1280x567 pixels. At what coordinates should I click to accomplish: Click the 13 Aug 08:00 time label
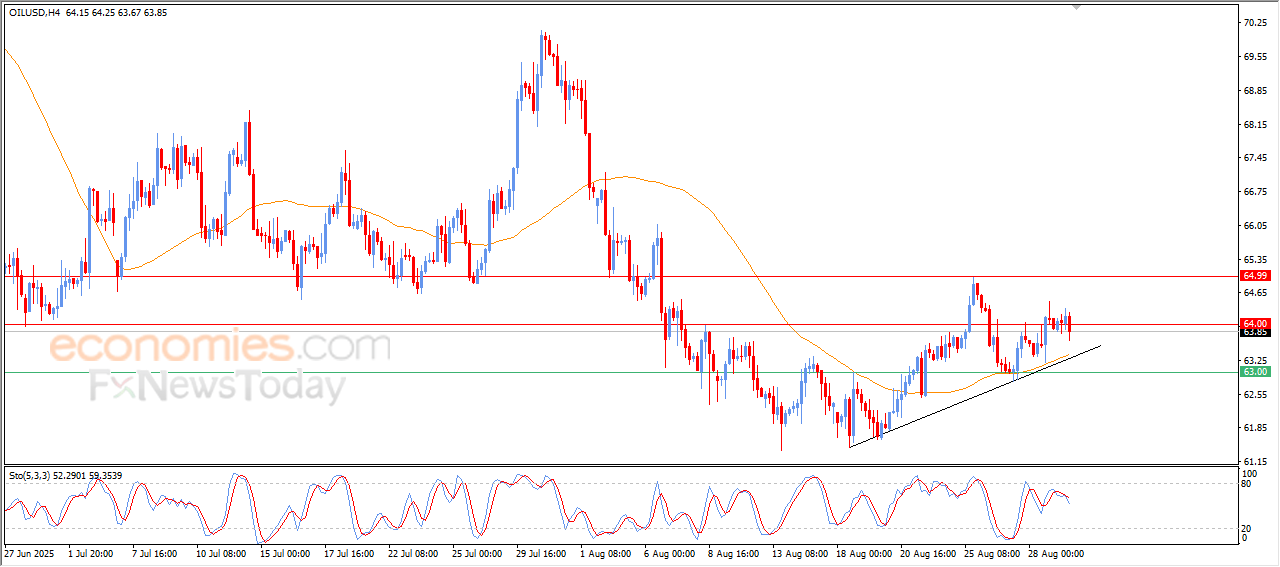pyautogui.click(x=798, y=553)
